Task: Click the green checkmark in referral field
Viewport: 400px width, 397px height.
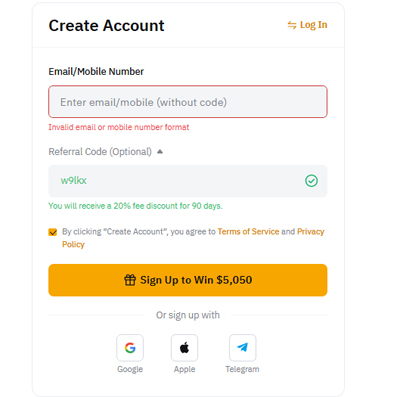Action: [311, 181]
